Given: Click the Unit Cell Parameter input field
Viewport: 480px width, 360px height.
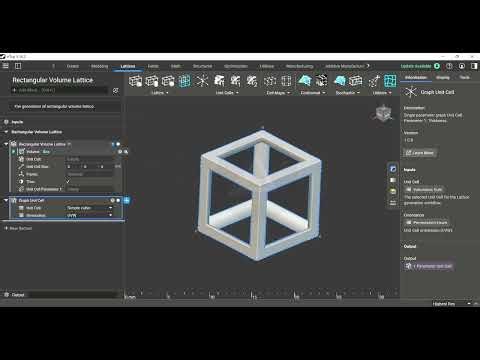Looking at the screenshot, I should coord(90,189).
